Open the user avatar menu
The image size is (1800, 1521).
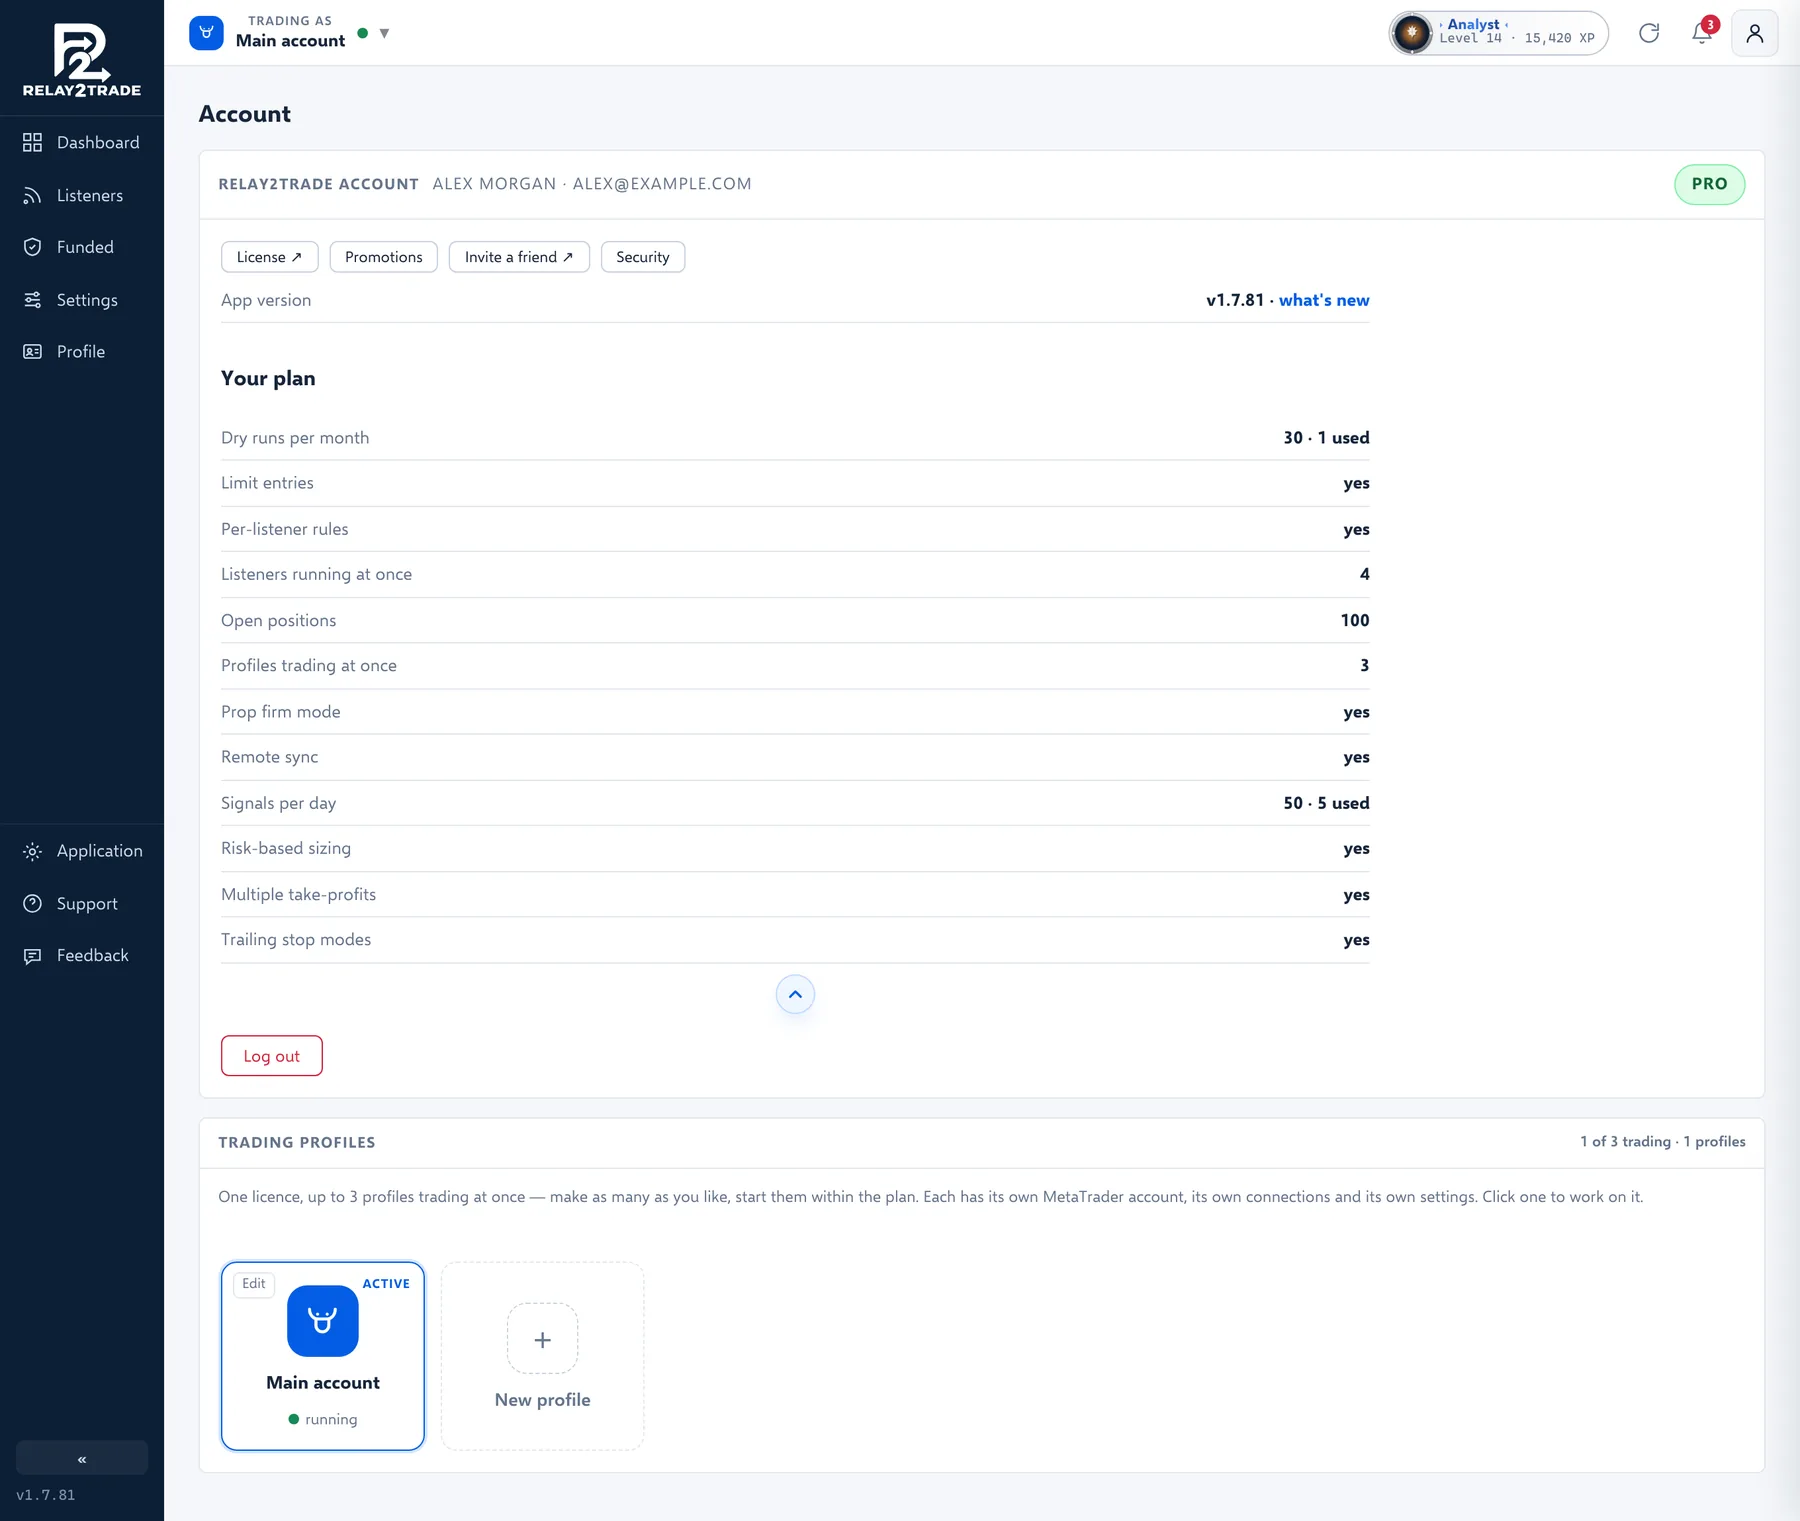[x=1755, y=33]
